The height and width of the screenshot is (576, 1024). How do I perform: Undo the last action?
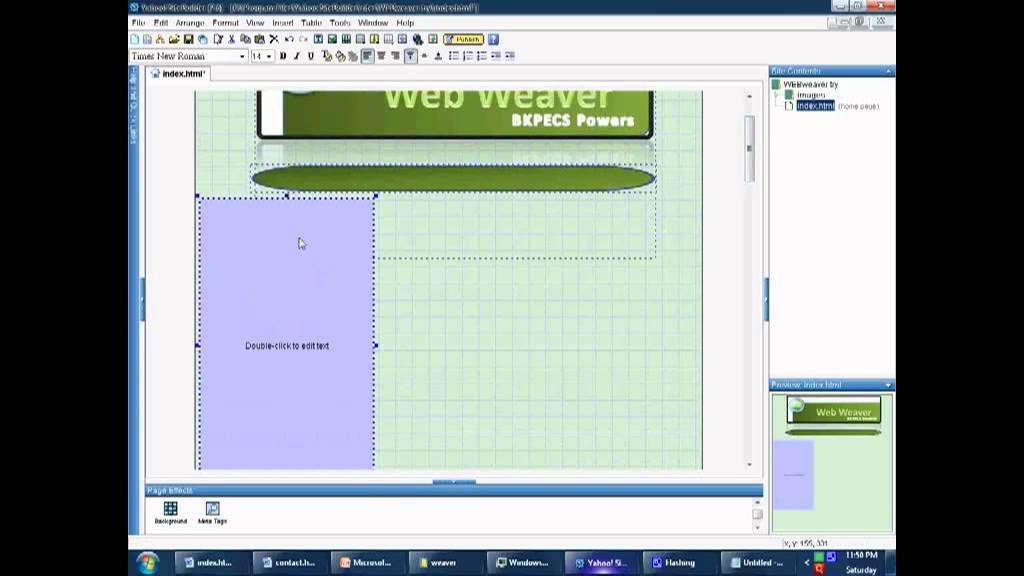289,39
